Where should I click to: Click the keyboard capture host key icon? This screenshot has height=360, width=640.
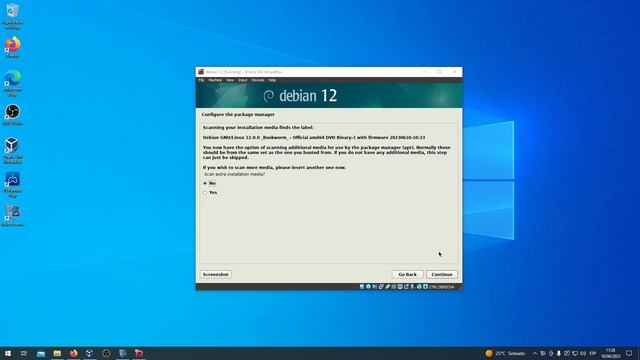(425, 287)
